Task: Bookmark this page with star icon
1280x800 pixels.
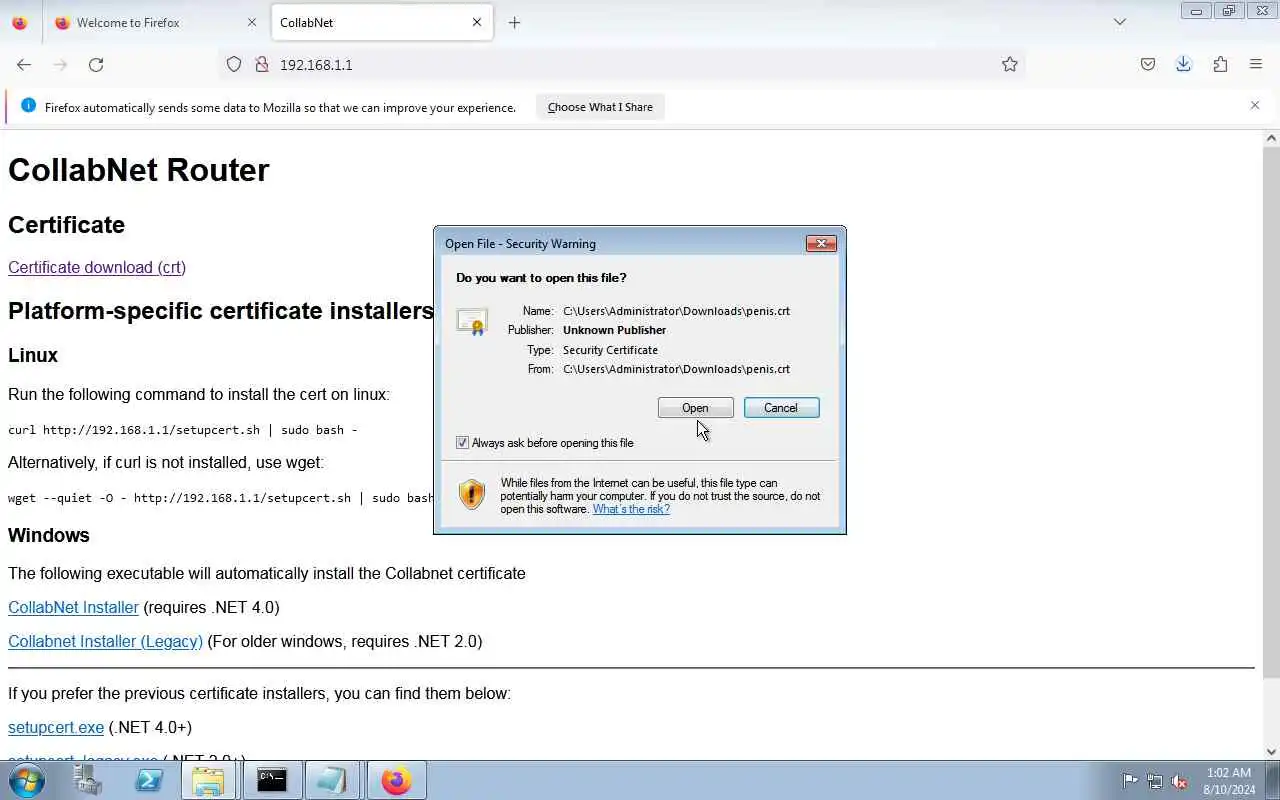Action: coord(1010,64)
